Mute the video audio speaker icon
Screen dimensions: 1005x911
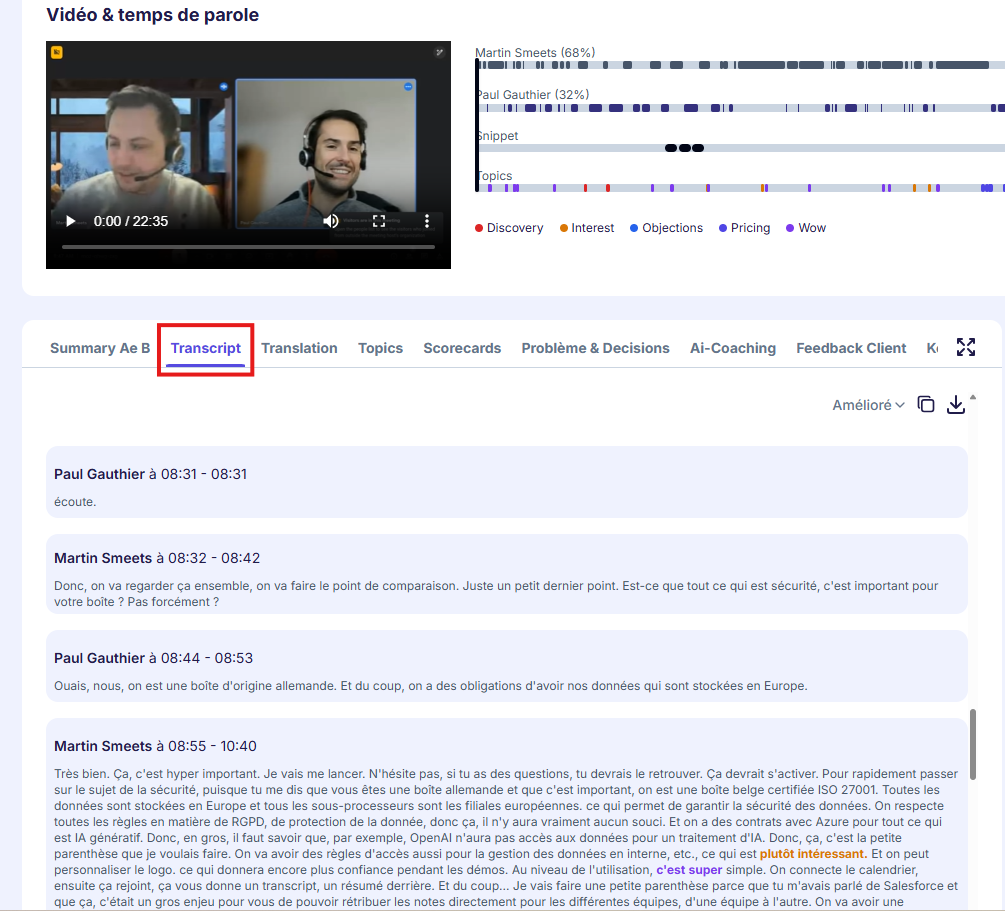[x=331, y=221]
